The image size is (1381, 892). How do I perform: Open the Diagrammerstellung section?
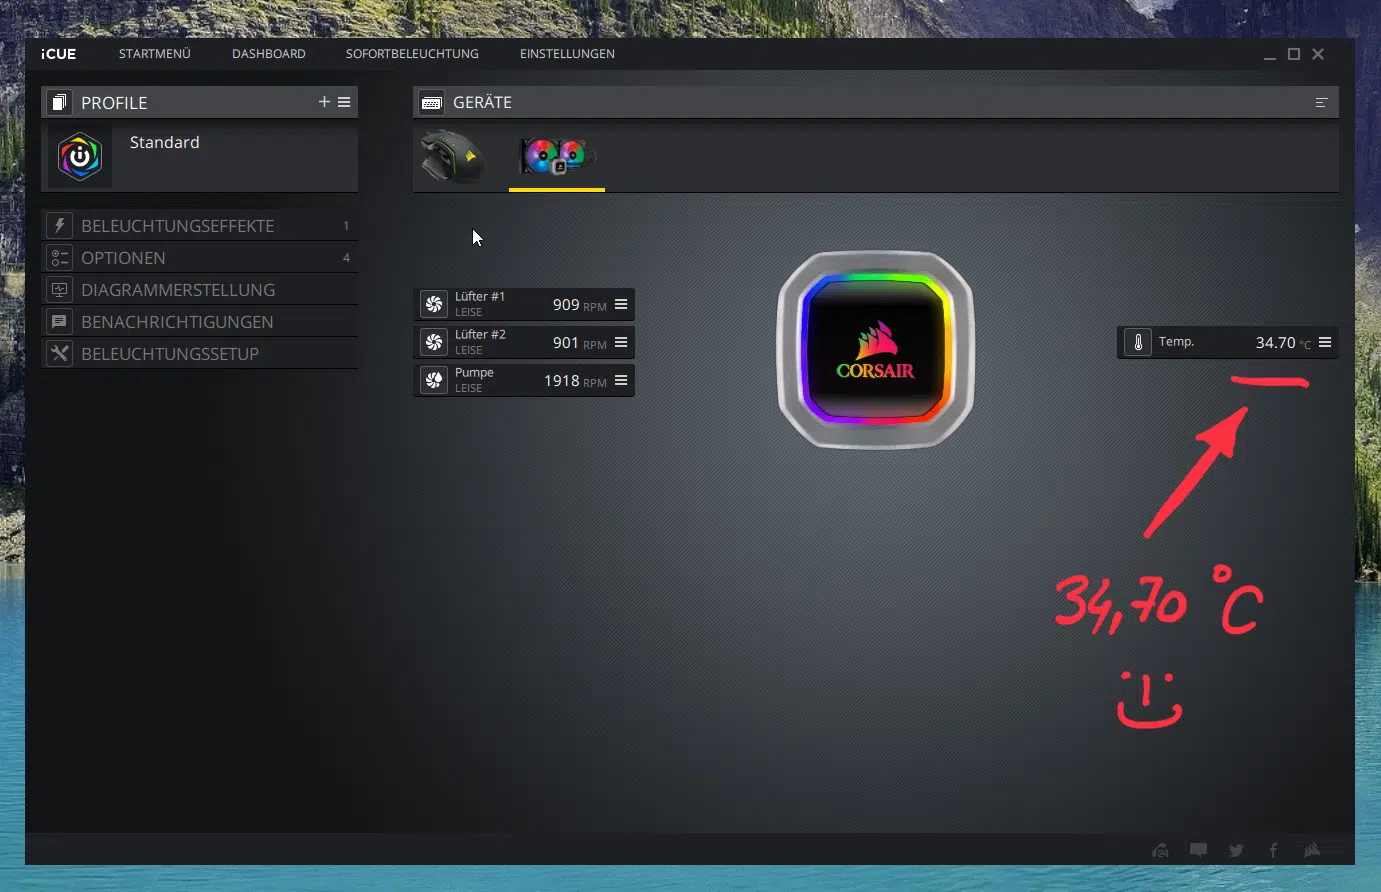(x=178, y=290)
